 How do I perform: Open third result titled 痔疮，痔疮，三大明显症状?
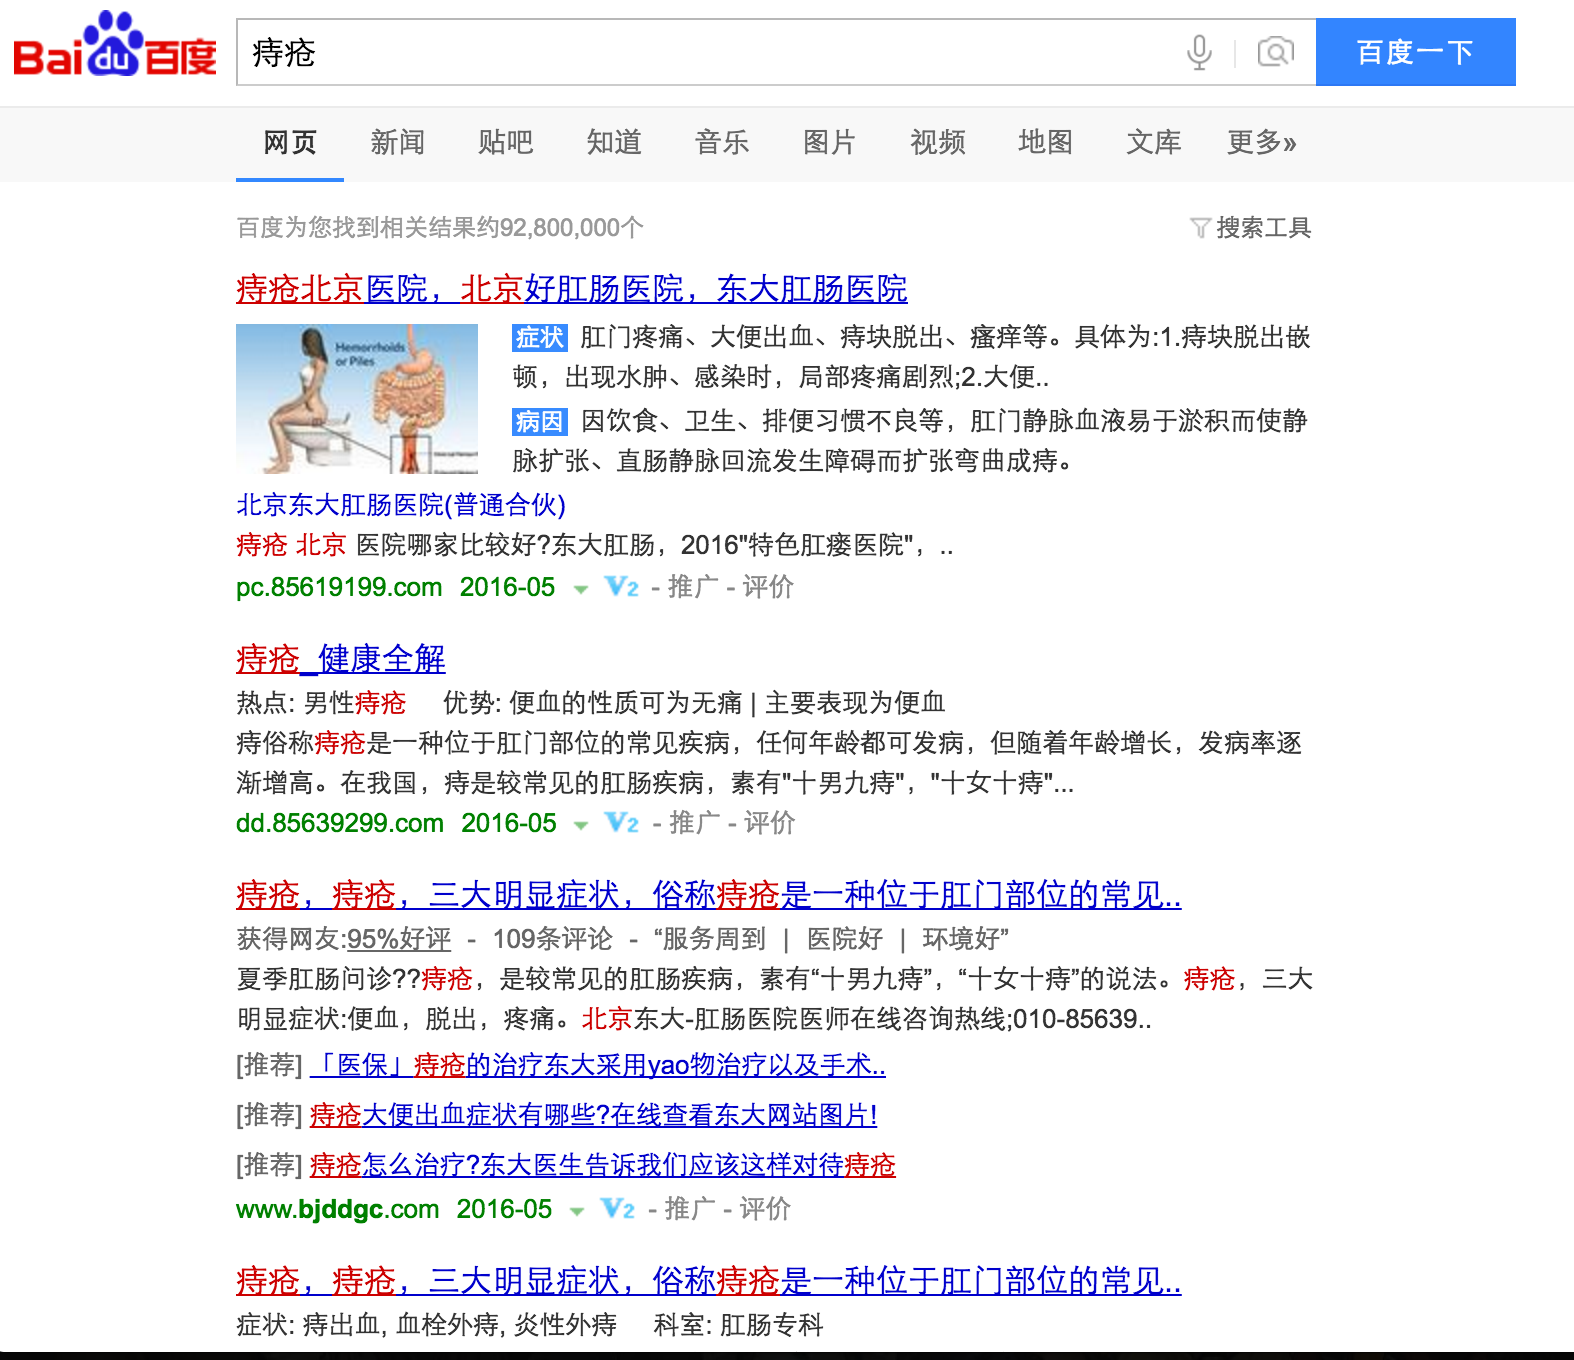tap(709, 895)
